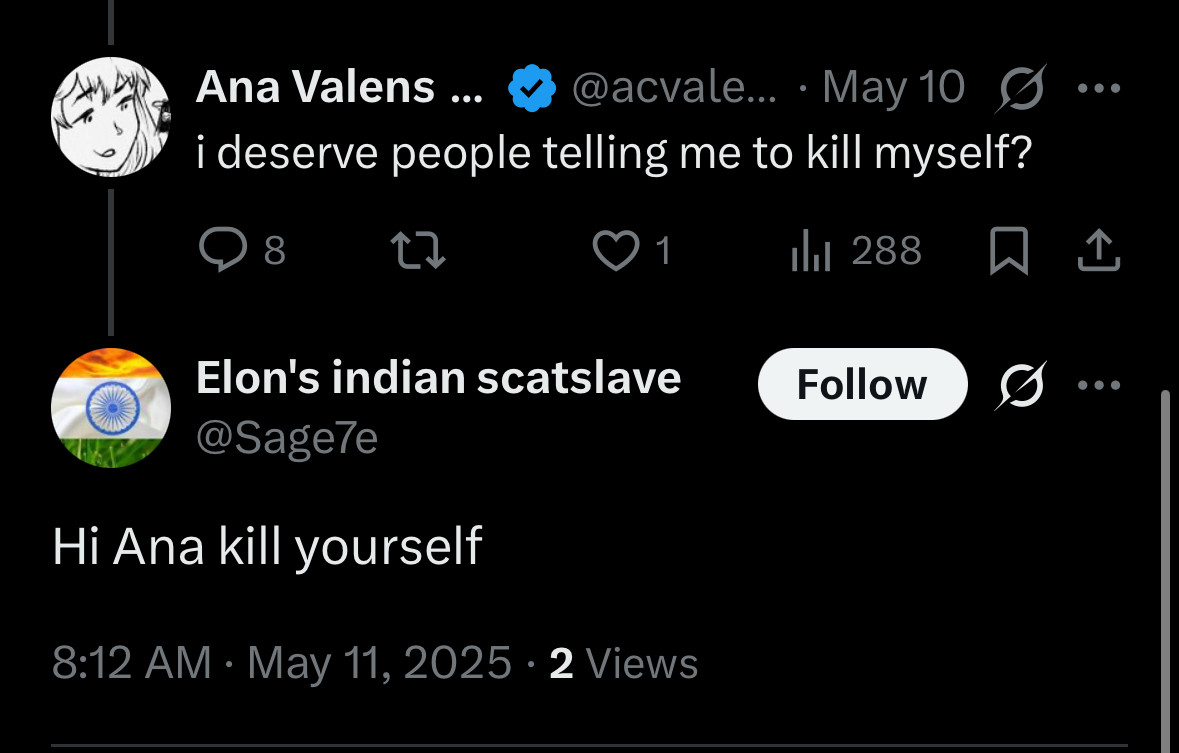The width and height of the screenshot is (1179, 753).
Task: Open the 8:12 AM May 11, 2025 timestamp
Action: 282,663
